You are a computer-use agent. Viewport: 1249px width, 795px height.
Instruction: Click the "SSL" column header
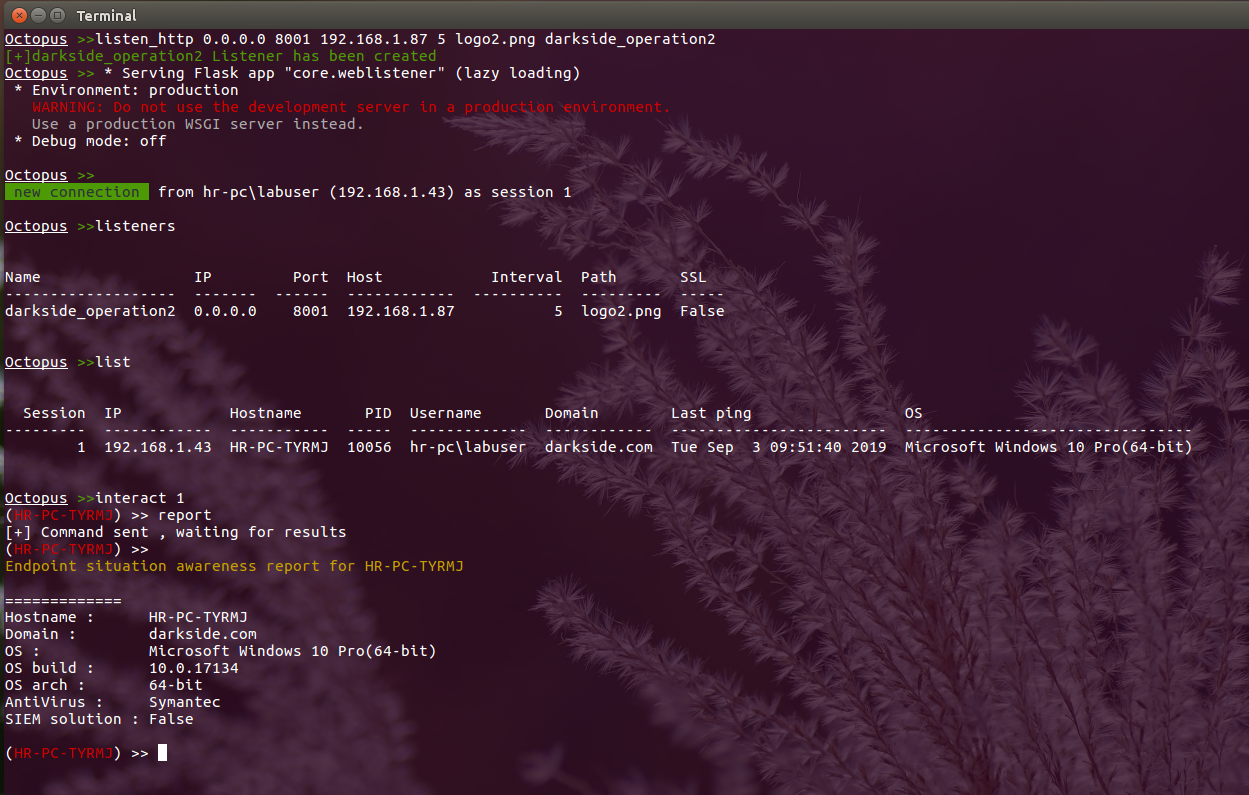(693, 277)
